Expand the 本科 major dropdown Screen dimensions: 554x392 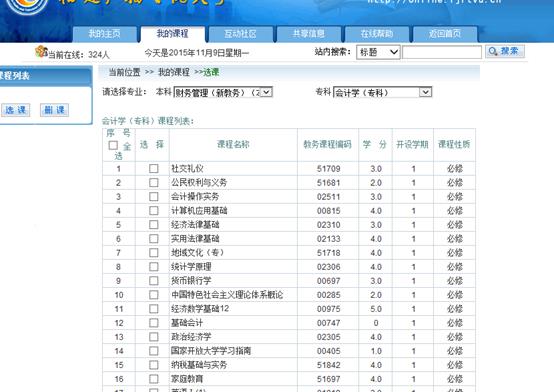coord(223,93)
